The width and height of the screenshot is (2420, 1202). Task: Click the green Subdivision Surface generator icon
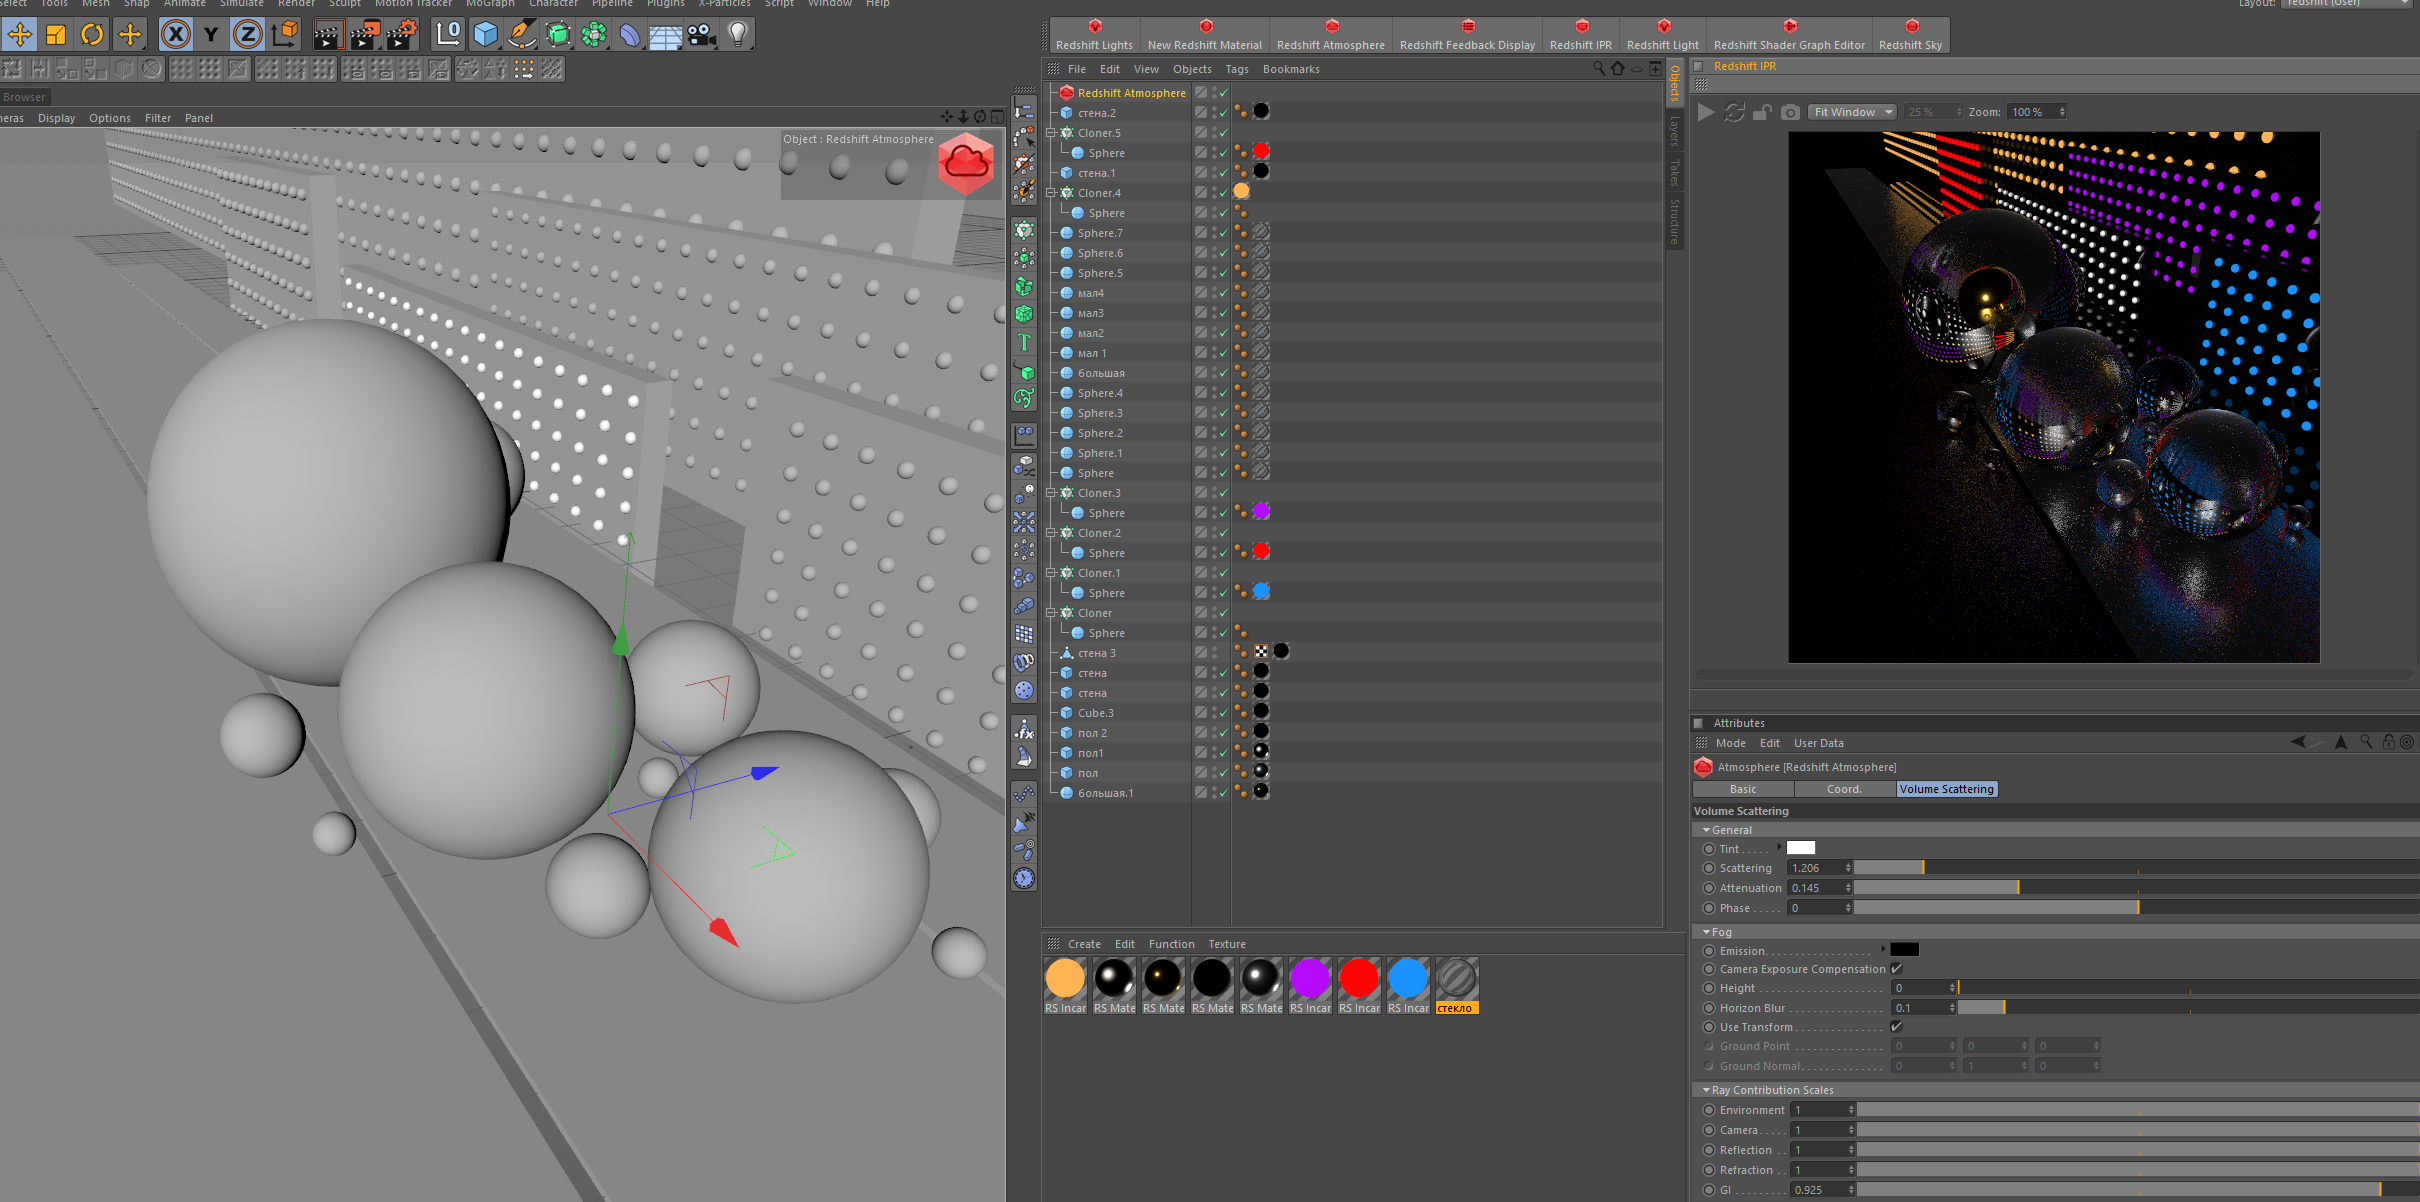click(558, 35)
